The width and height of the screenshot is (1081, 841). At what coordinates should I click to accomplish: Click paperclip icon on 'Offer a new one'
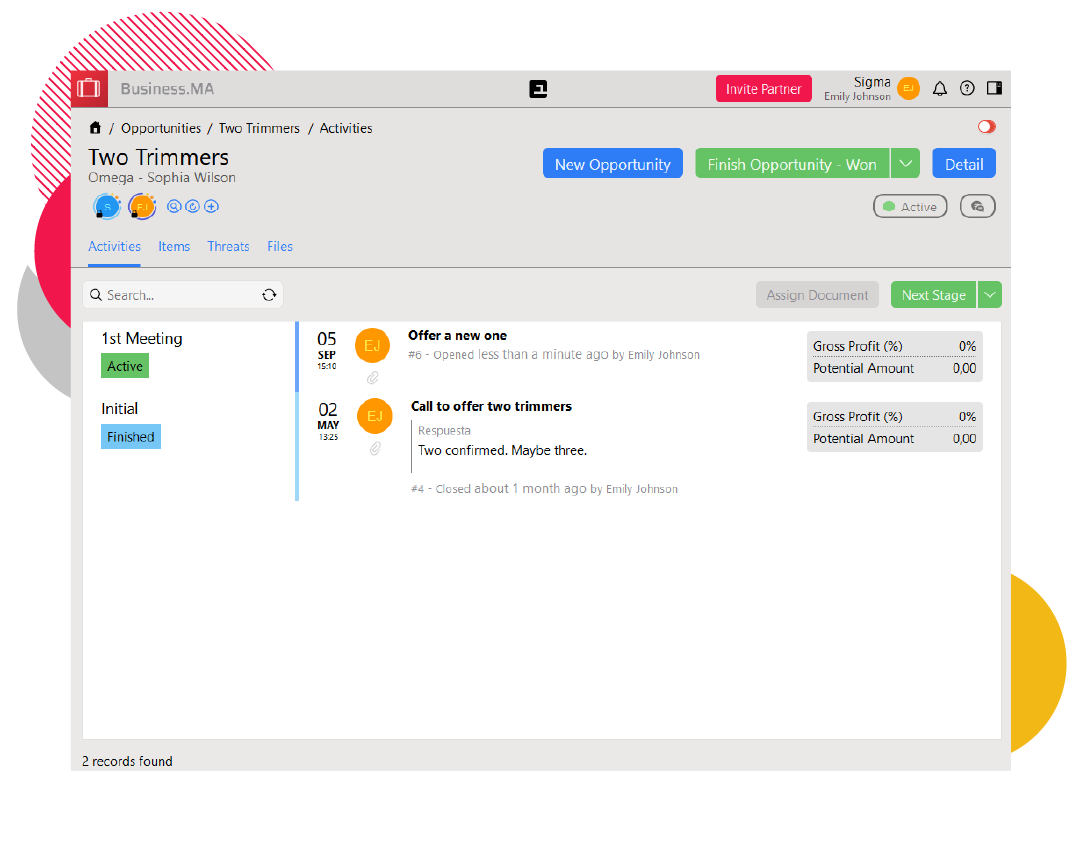(x=372, y=377)
